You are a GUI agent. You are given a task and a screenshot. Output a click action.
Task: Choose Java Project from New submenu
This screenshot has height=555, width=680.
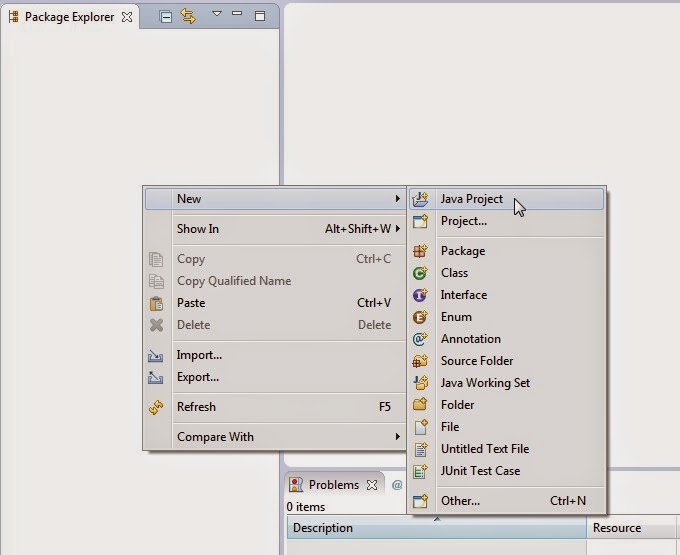click(x=507, y=199)
